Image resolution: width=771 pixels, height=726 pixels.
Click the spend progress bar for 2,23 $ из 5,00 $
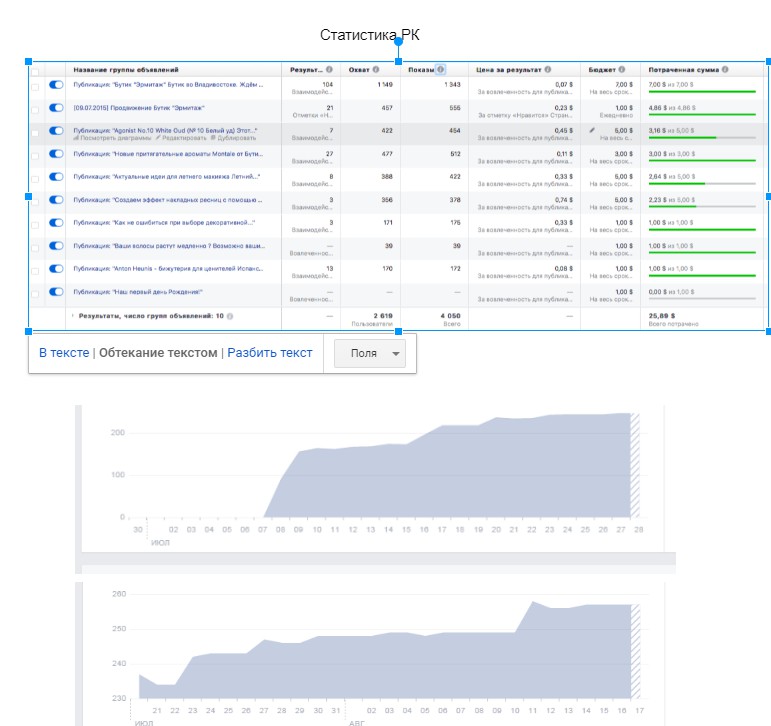click(x=702, y=207)
